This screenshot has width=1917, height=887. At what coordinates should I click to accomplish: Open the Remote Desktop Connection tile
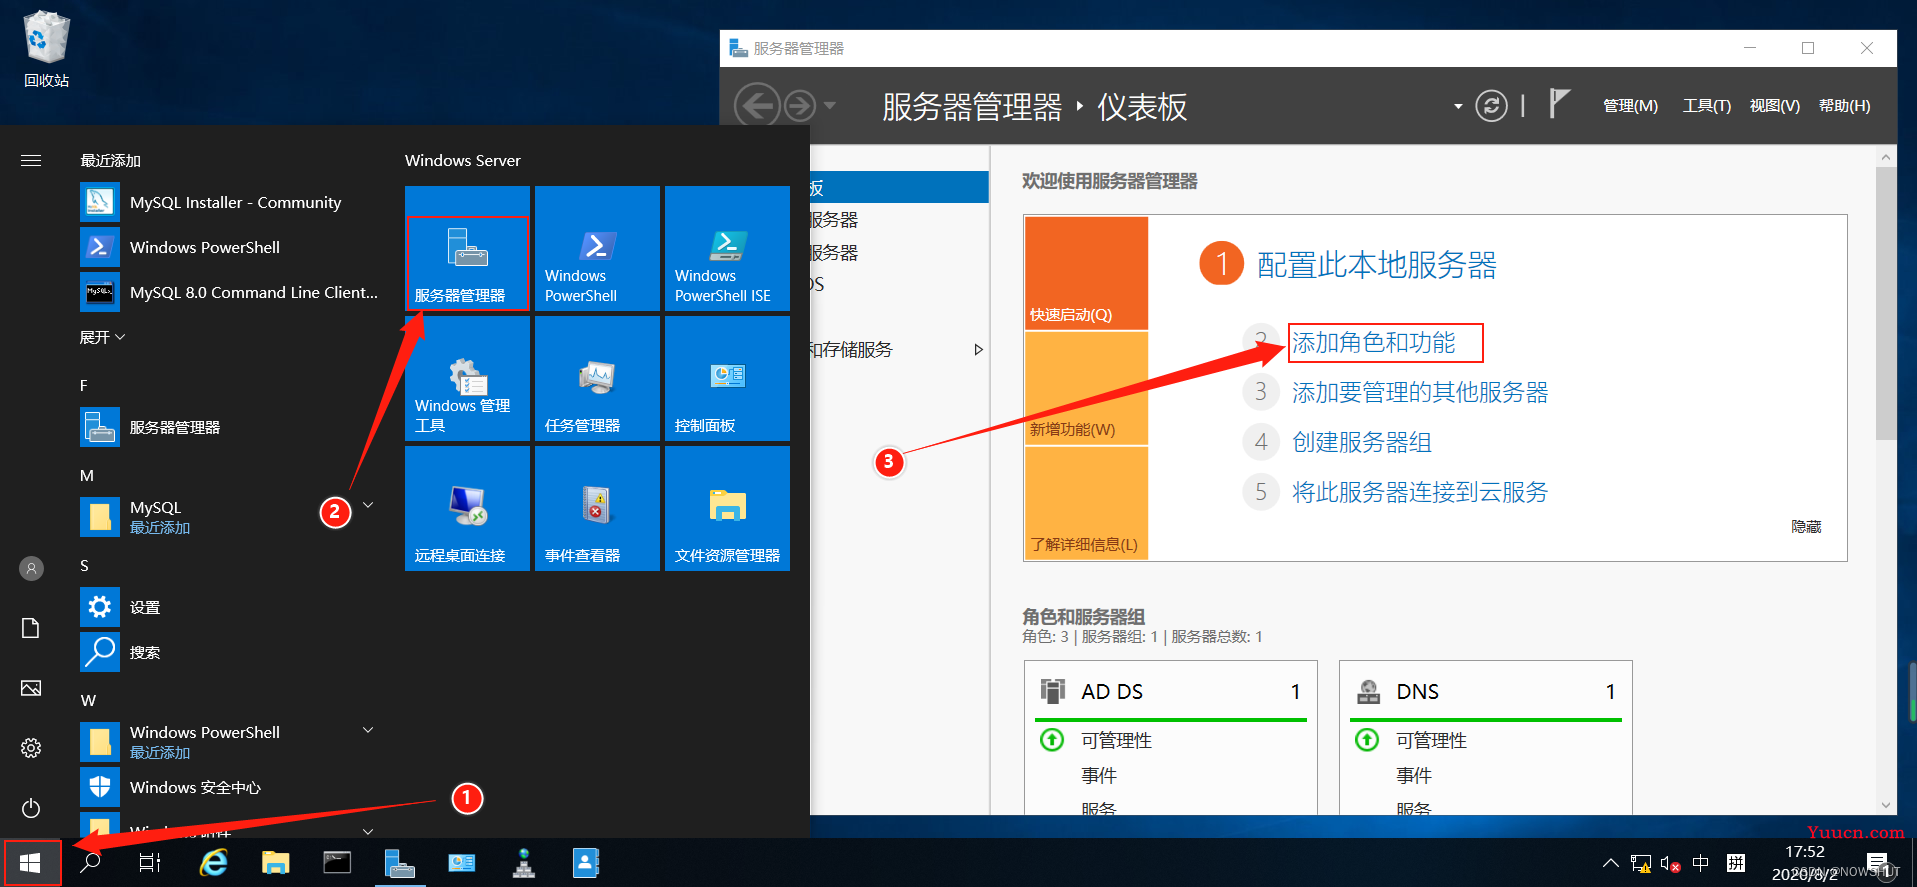(467, 508)
